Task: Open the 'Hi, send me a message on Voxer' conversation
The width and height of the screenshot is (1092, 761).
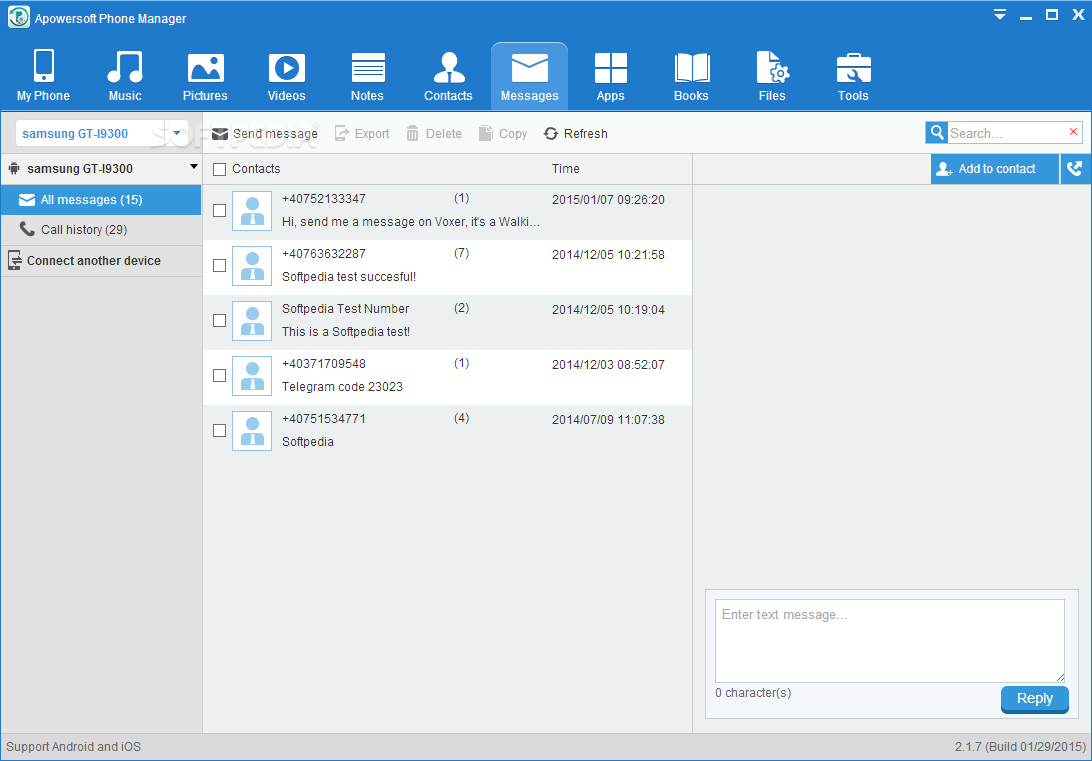Action: tap(410, 221)
